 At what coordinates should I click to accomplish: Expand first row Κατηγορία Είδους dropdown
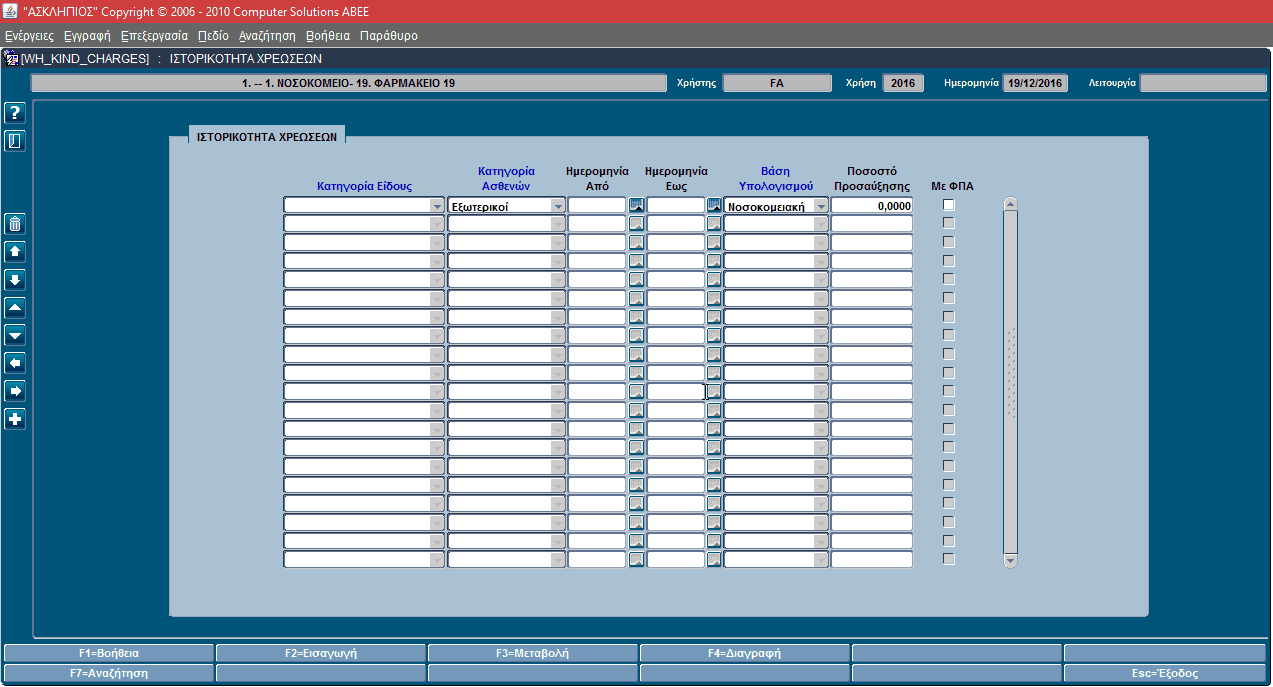(x=436, y=205)
